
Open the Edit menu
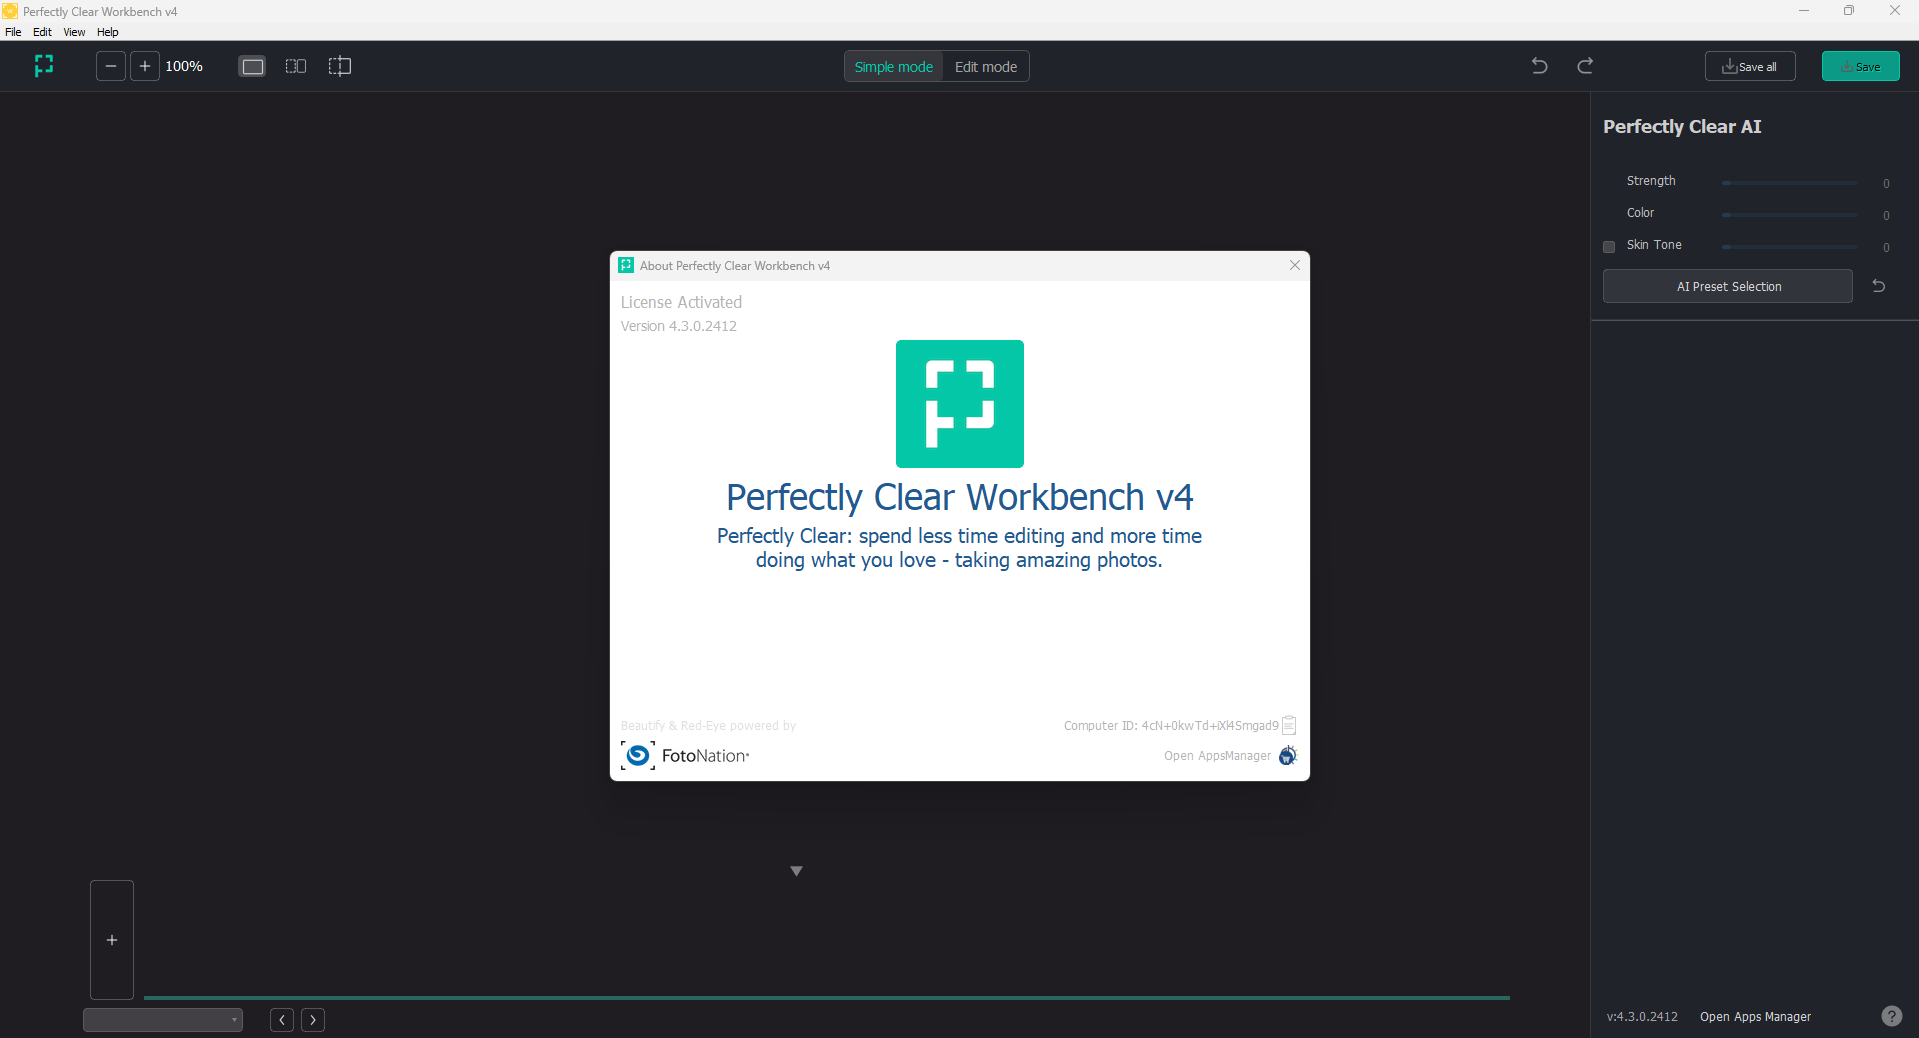tap(42, 32)
